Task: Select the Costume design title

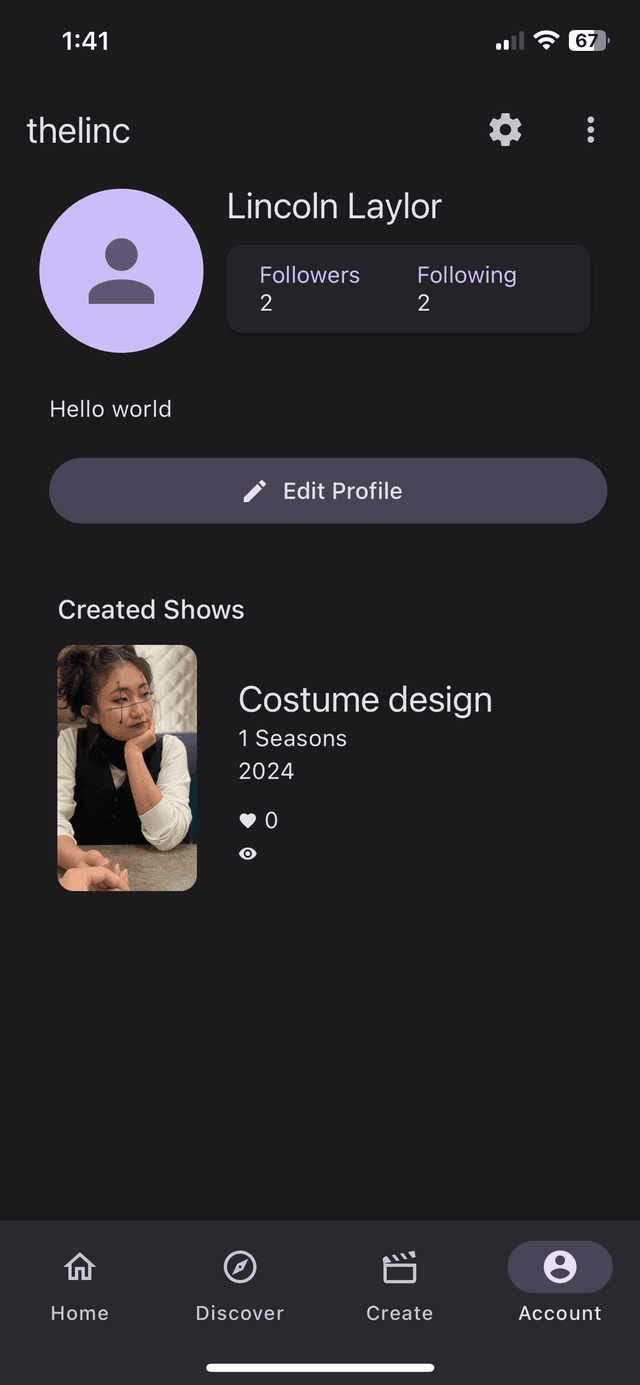Action: [365, 700]
